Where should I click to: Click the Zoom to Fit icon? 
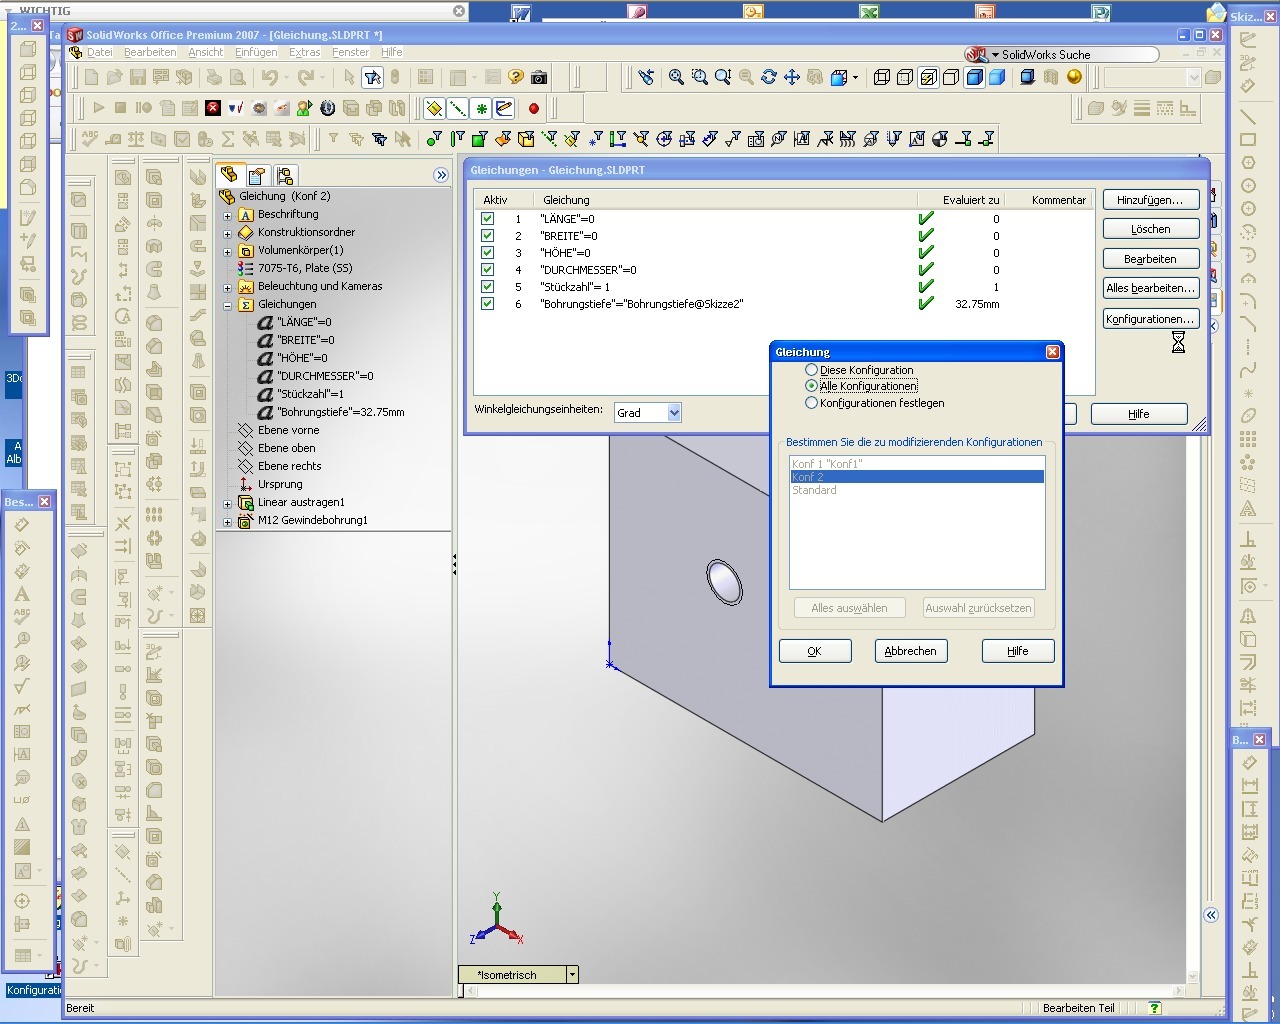click(x=676, y=77)
